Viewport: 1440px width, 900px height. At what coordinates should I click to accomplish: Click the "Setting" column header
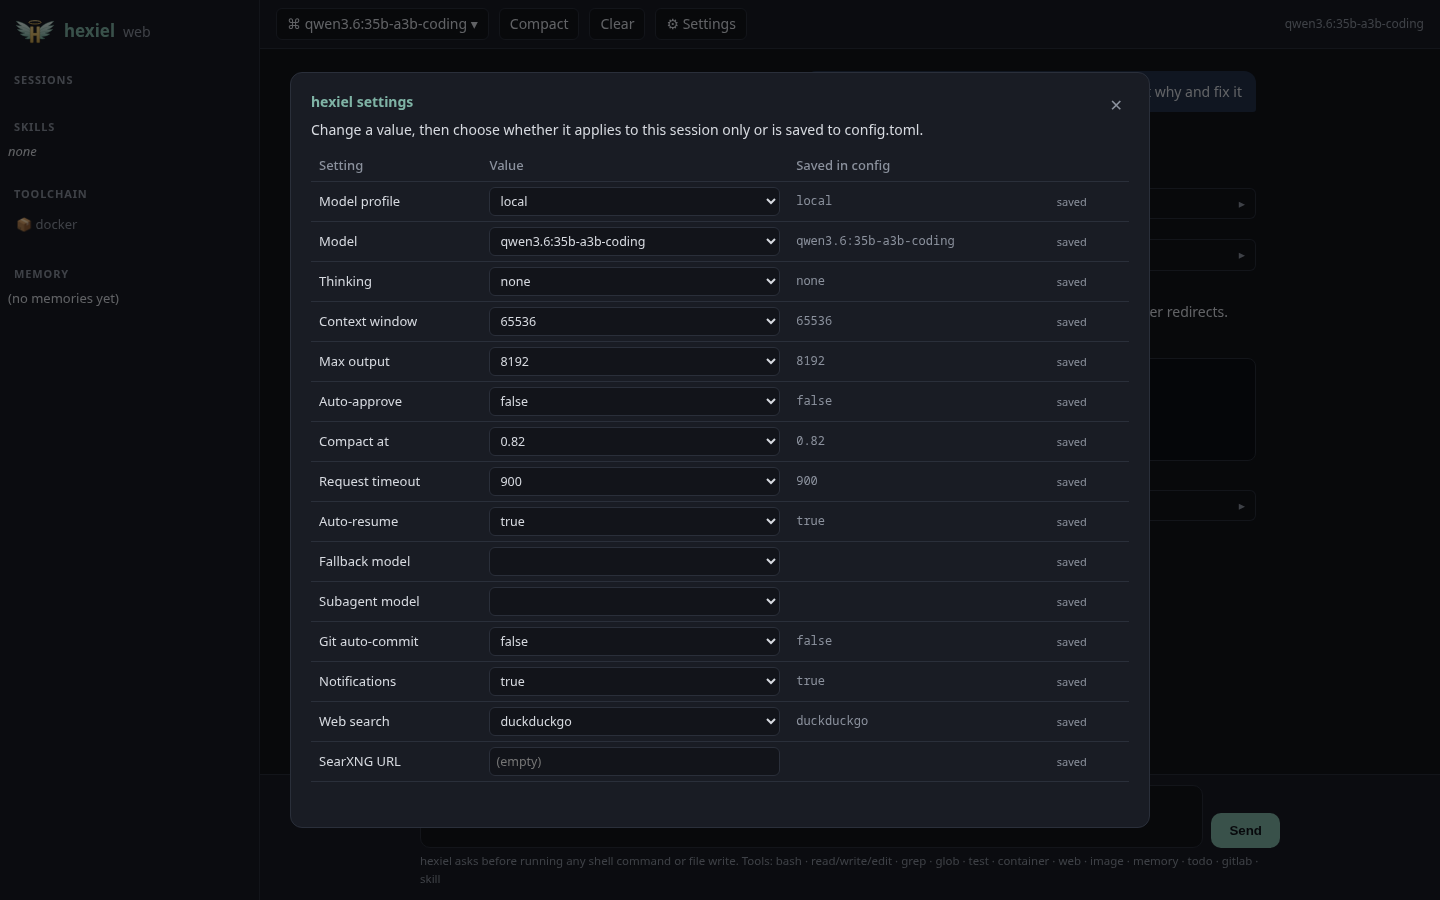[341, 166]
